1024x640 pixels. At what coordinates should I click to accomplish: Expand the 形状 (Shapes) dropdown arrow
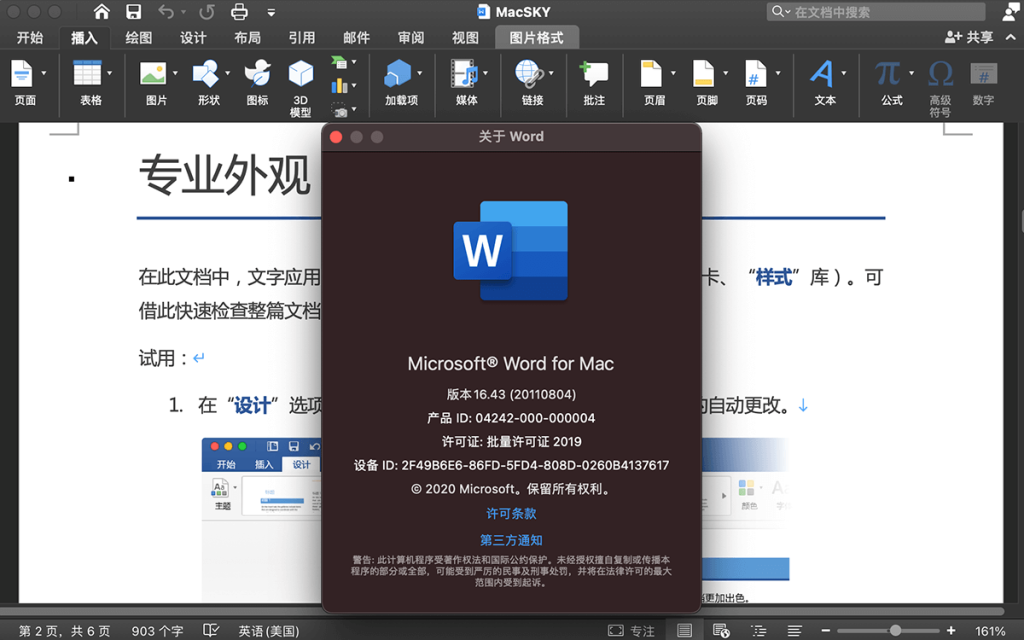coord(227,74)
